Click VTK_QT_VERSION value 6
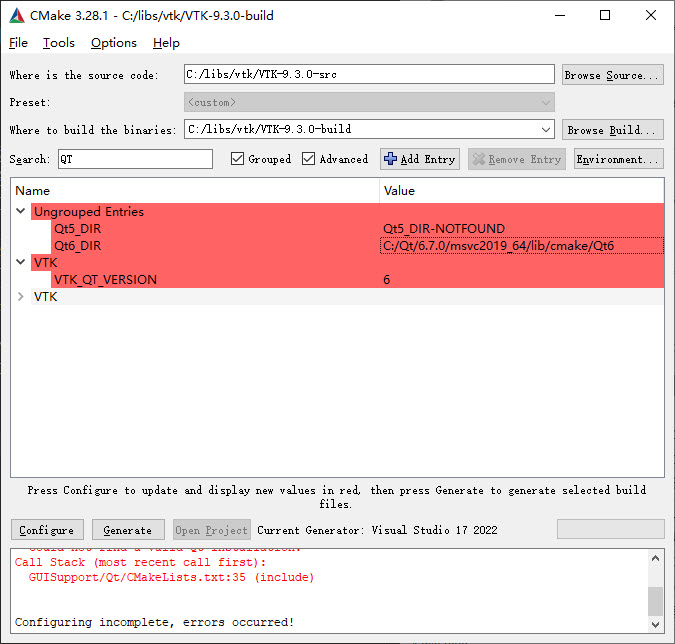Viewport: 675px width, 644px height. click(x=387, y=280)
